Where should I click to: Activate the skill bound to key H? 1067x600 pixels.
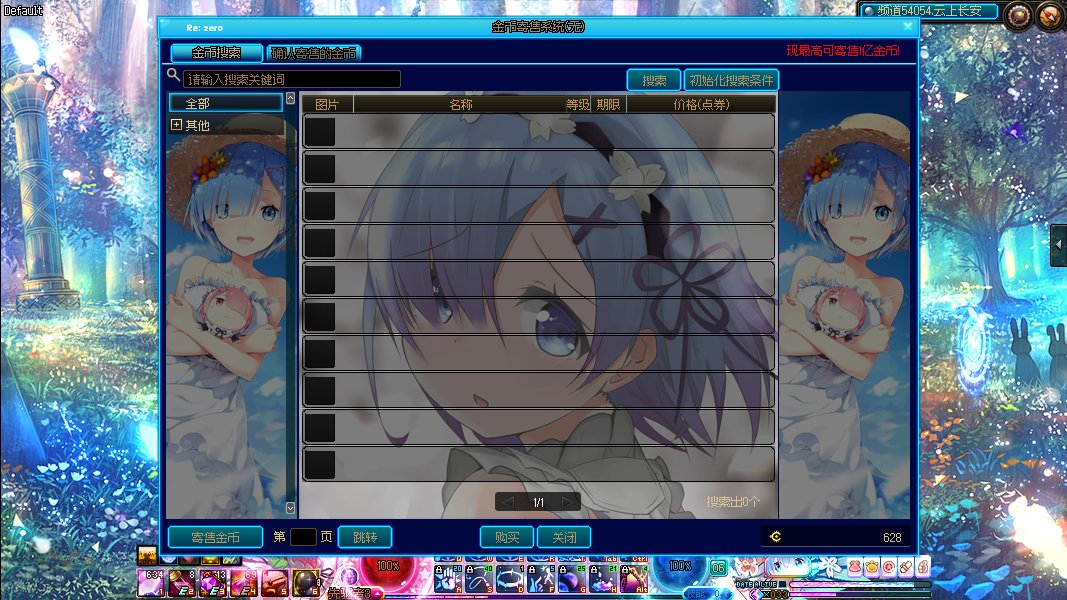coord(604,579)
